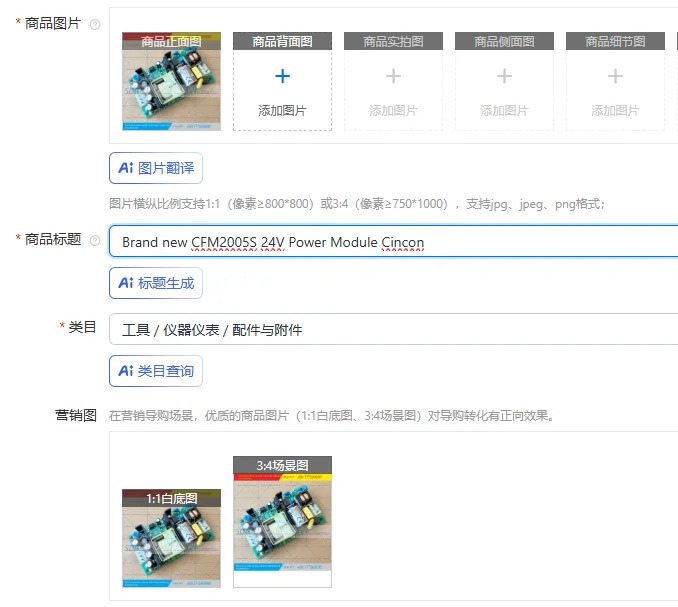The width and height of the screenshot is (678, 607).
Task: Click the plus icon under 商品侧面图
Action: (504, 76)
